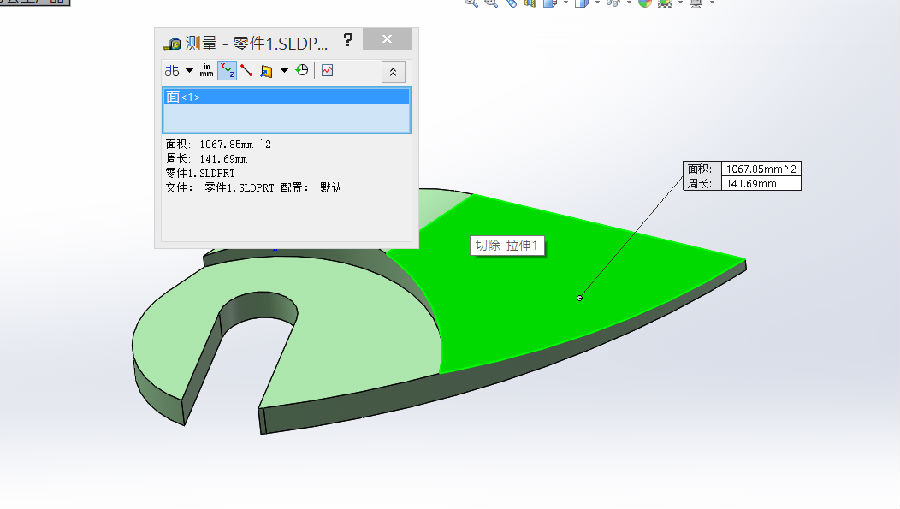
Task: Open the in/mm units and precision settings
Action: (x=206, y=71)
